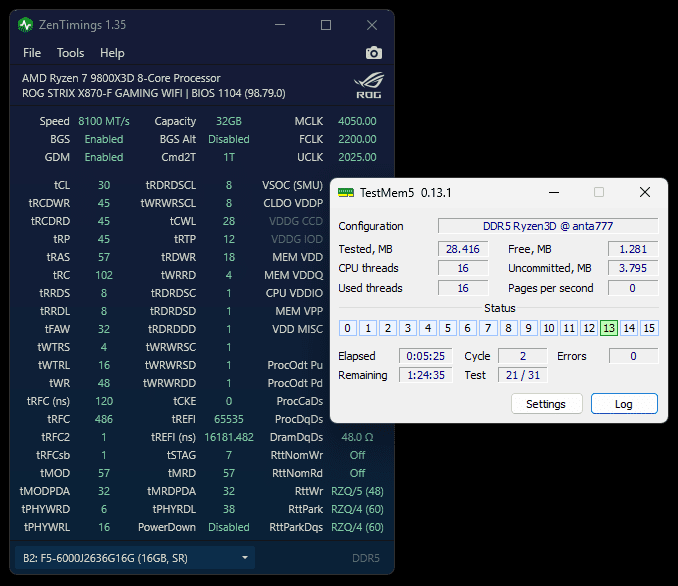The height and width of the screenshot is (586, 678).
Task: Click the Uncommitted MB value 3.795
Action: click(633, 268)
